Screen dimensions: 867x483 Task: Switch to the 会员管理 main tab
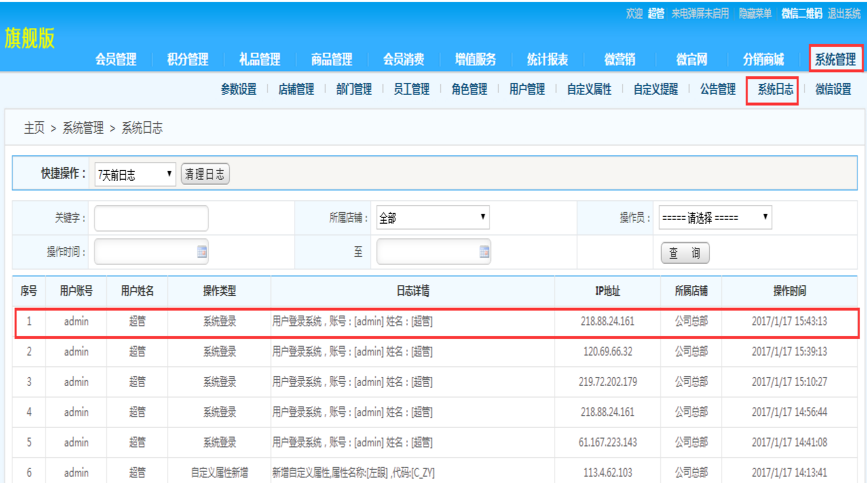click(116, 59)
